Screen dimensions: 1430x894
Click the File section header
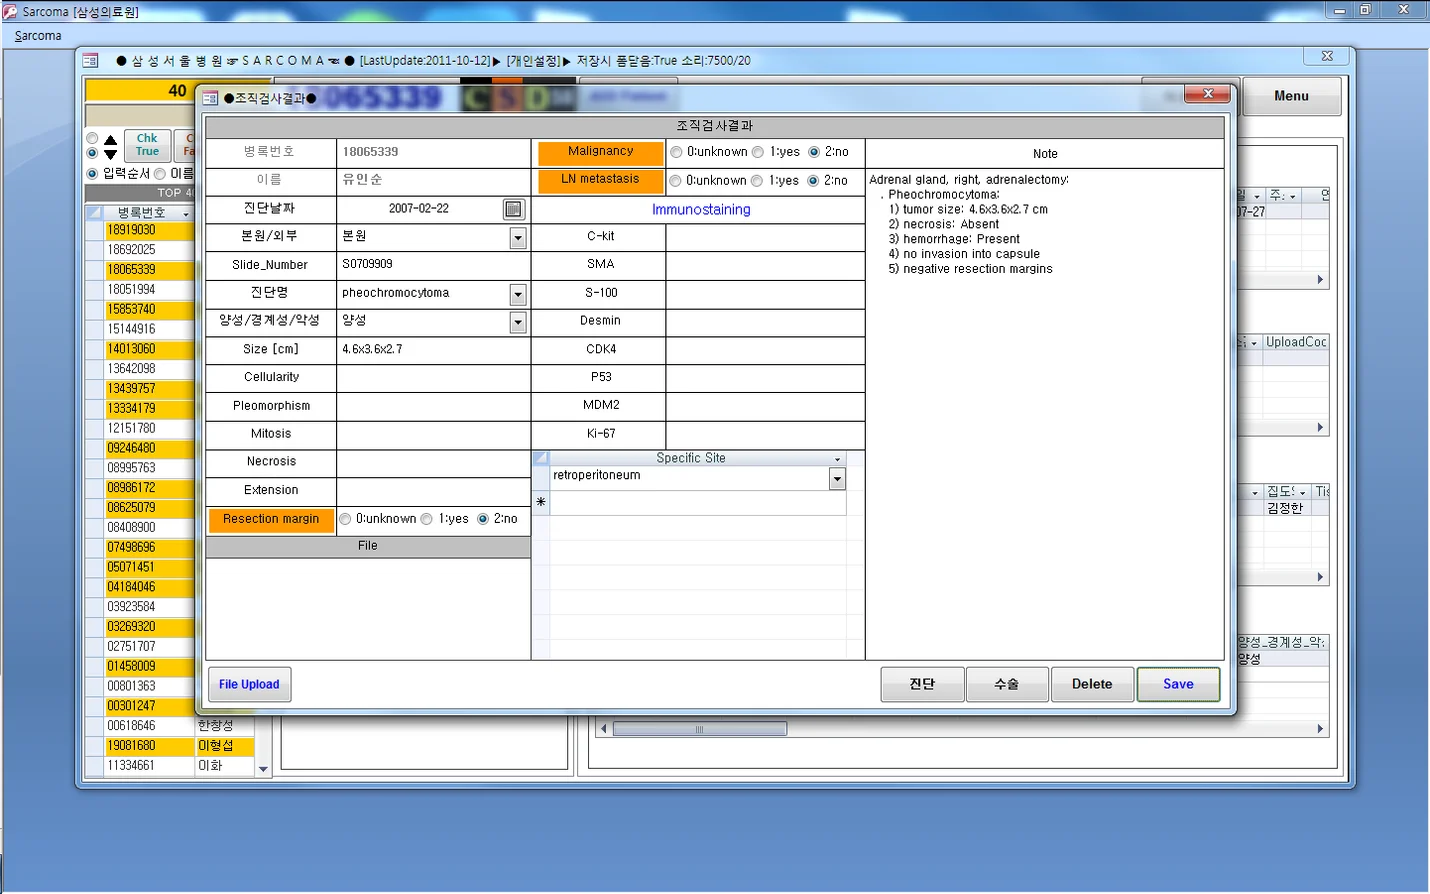tap(368, 547)
